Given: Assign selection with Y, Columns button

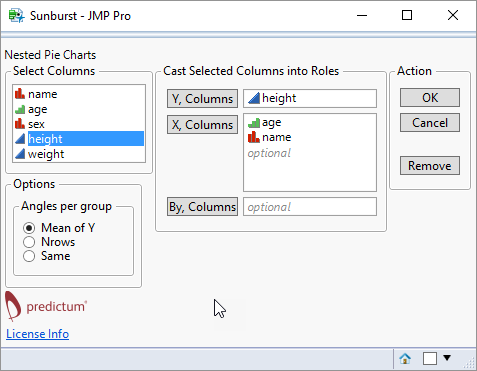Looking at the screenshot, I should tap(202, 98).
